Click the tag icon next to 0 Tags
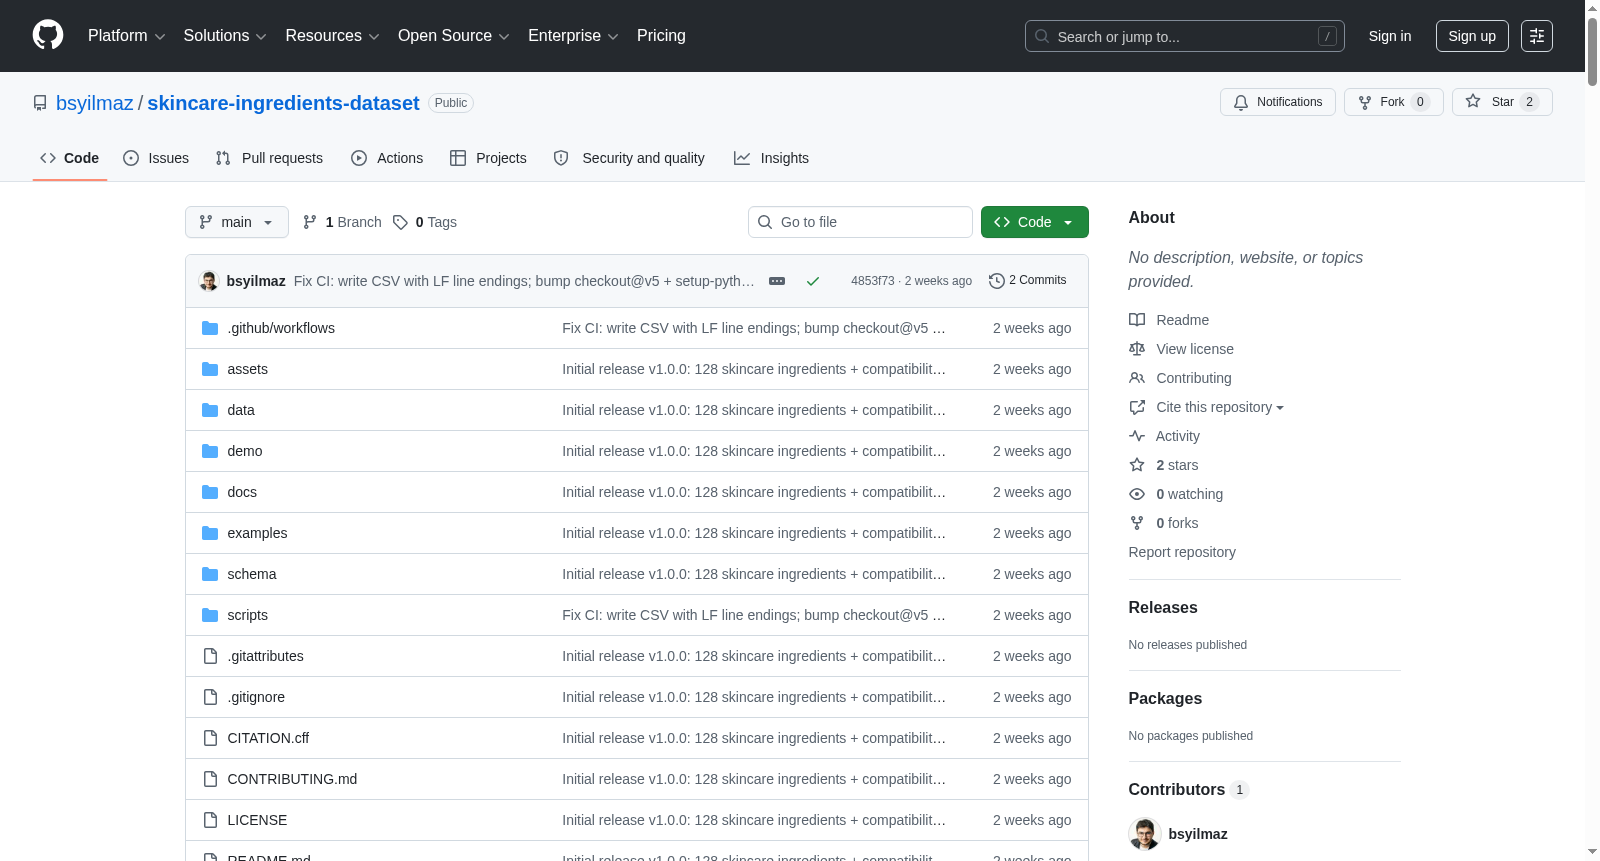Viewport: 1600px width, 861px height. [x=400, y=222]
